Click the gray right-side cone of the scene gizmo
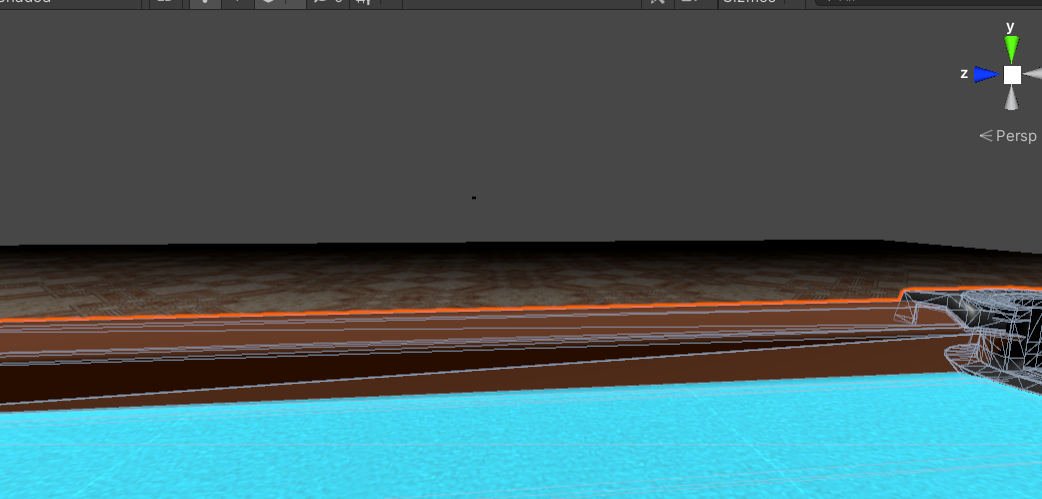This screenshot has height=499, width=1042. click(x=1033, y=74)
